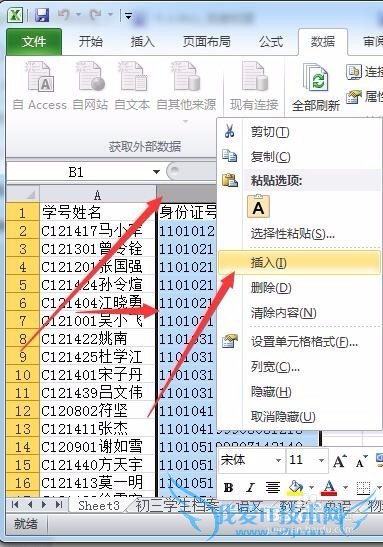383x547 pixels.
Task: Click the Font Color A icon
Action: point(329,487)
